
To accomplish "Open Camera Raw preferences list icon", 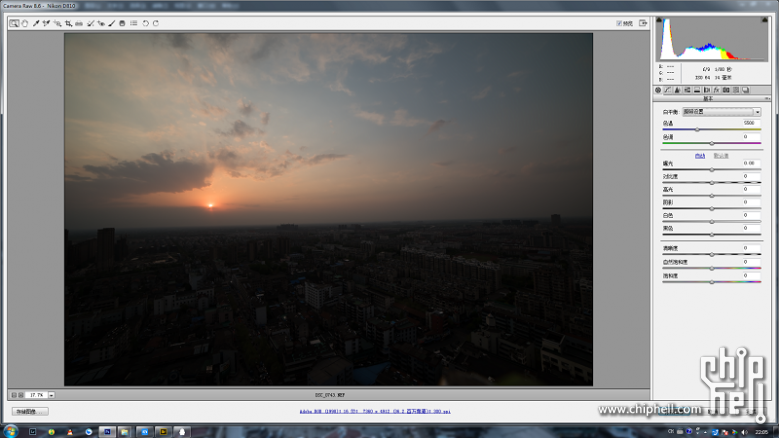I will (134, 23).
